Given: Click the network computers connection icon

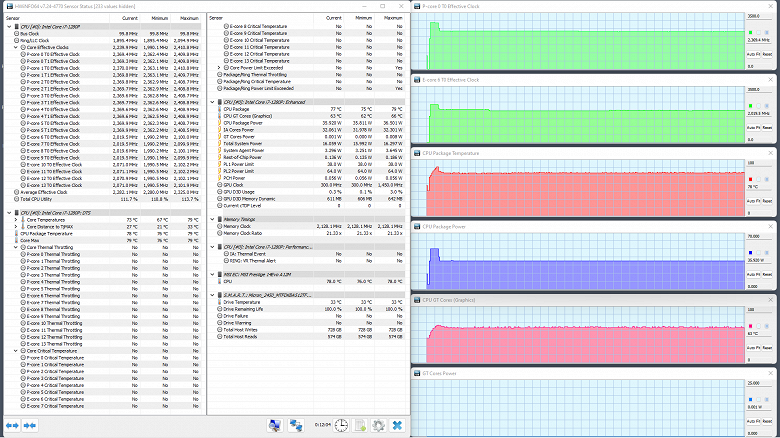Looking at the screenshot, I should click(296, 426).
